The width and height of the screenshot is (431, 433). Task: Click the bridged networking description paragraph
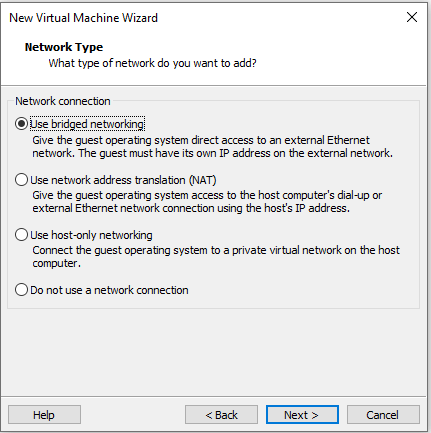pyautogui.click(x=213, y=147)
